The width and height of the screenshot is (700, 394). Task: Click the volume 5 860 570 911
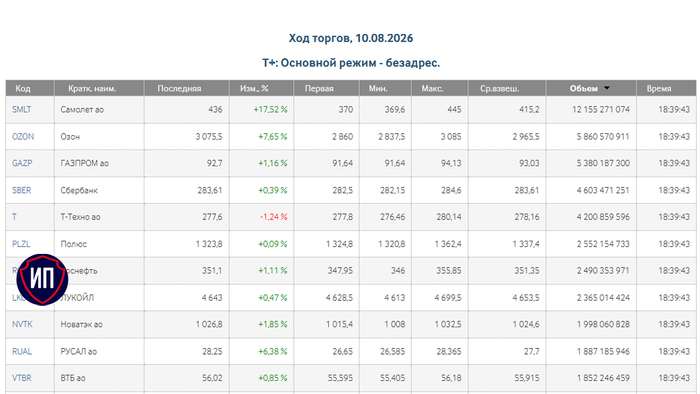pyautogui.click(x=603, y=137)
